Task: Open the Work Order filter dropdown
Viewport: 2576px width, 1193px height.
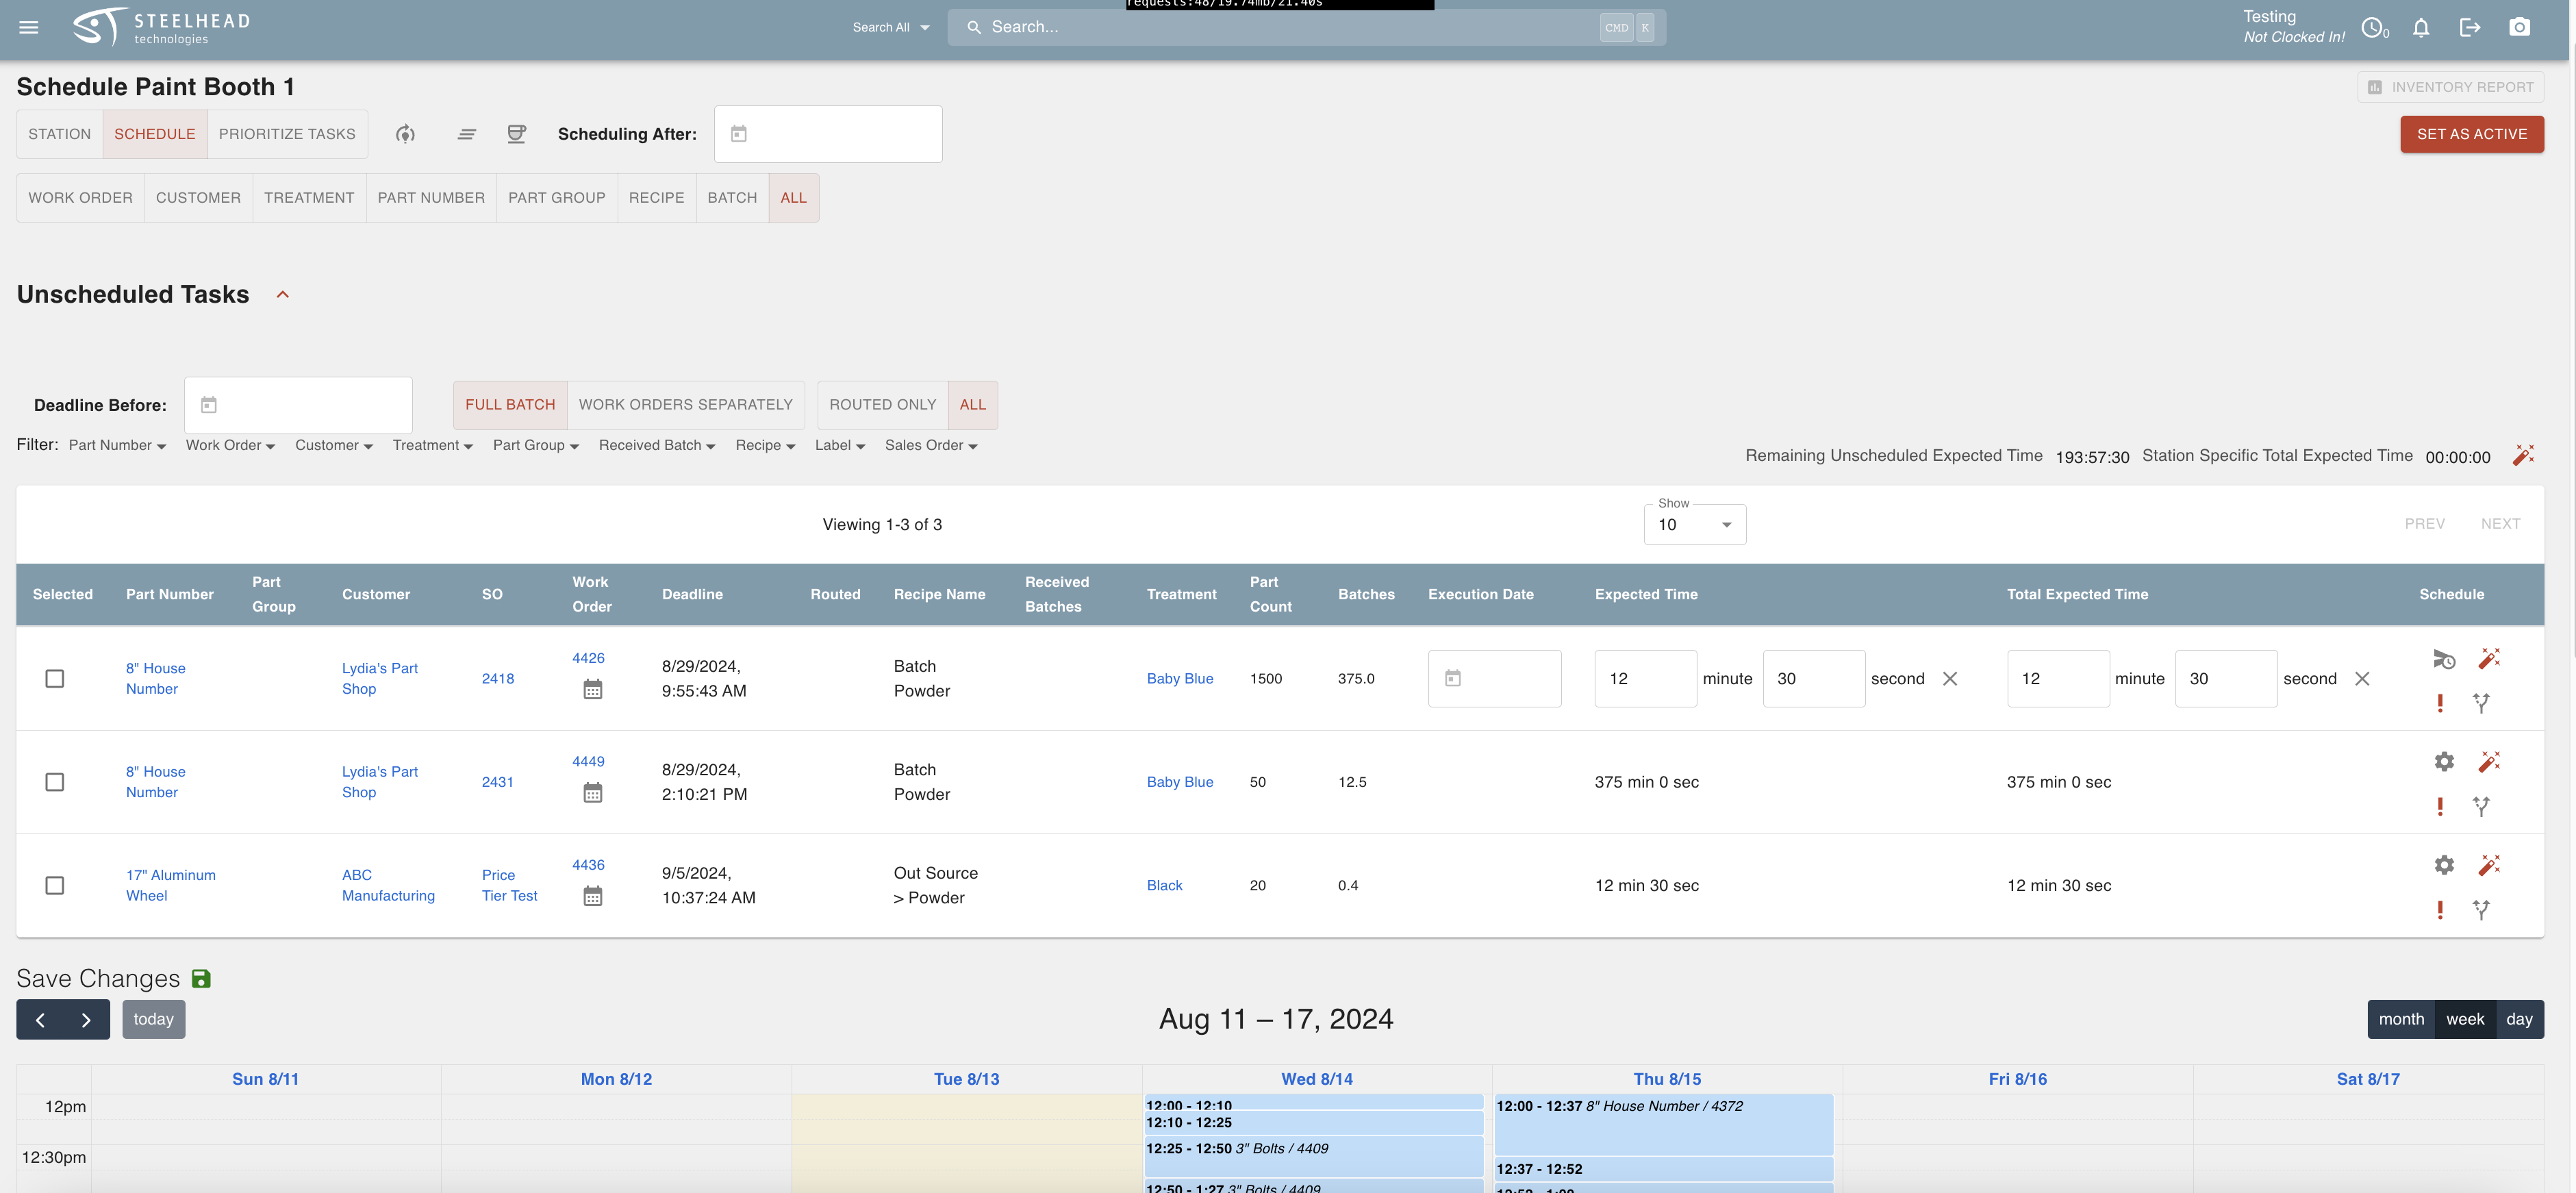Action: pos(230,446)
